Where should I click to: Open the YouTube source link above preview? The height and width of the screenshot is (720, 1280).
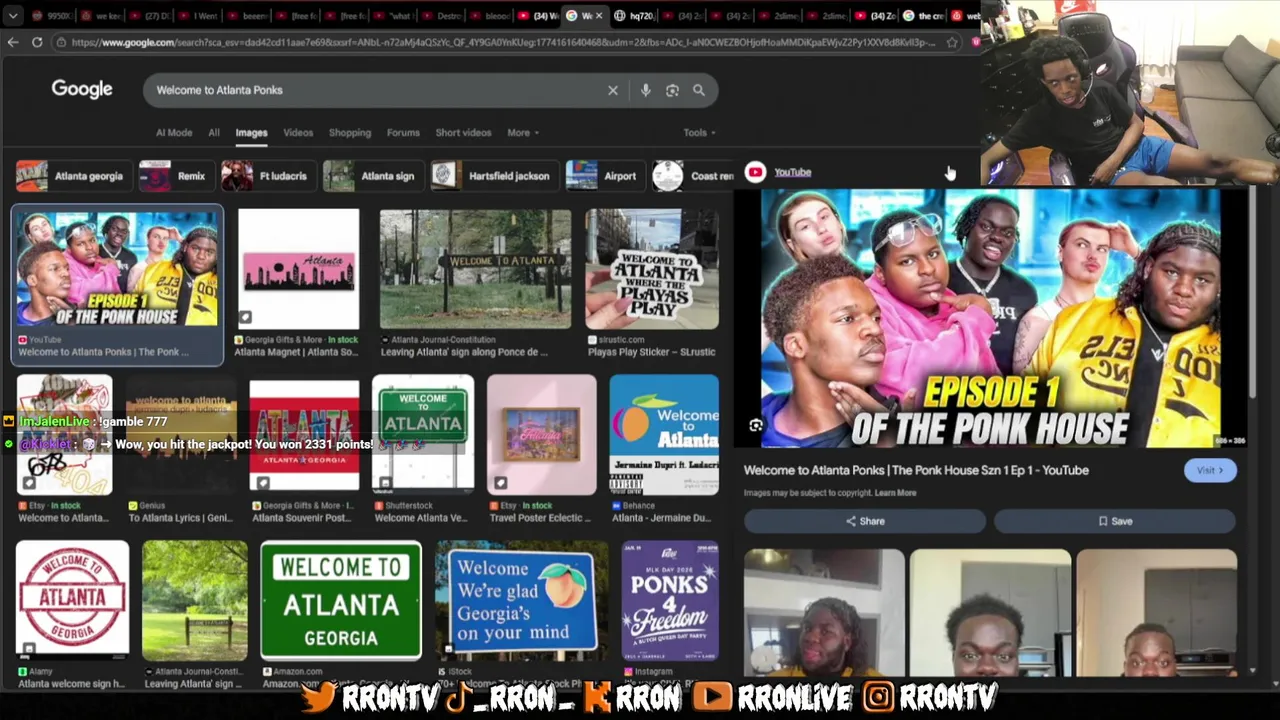click(x=792, y=172)
